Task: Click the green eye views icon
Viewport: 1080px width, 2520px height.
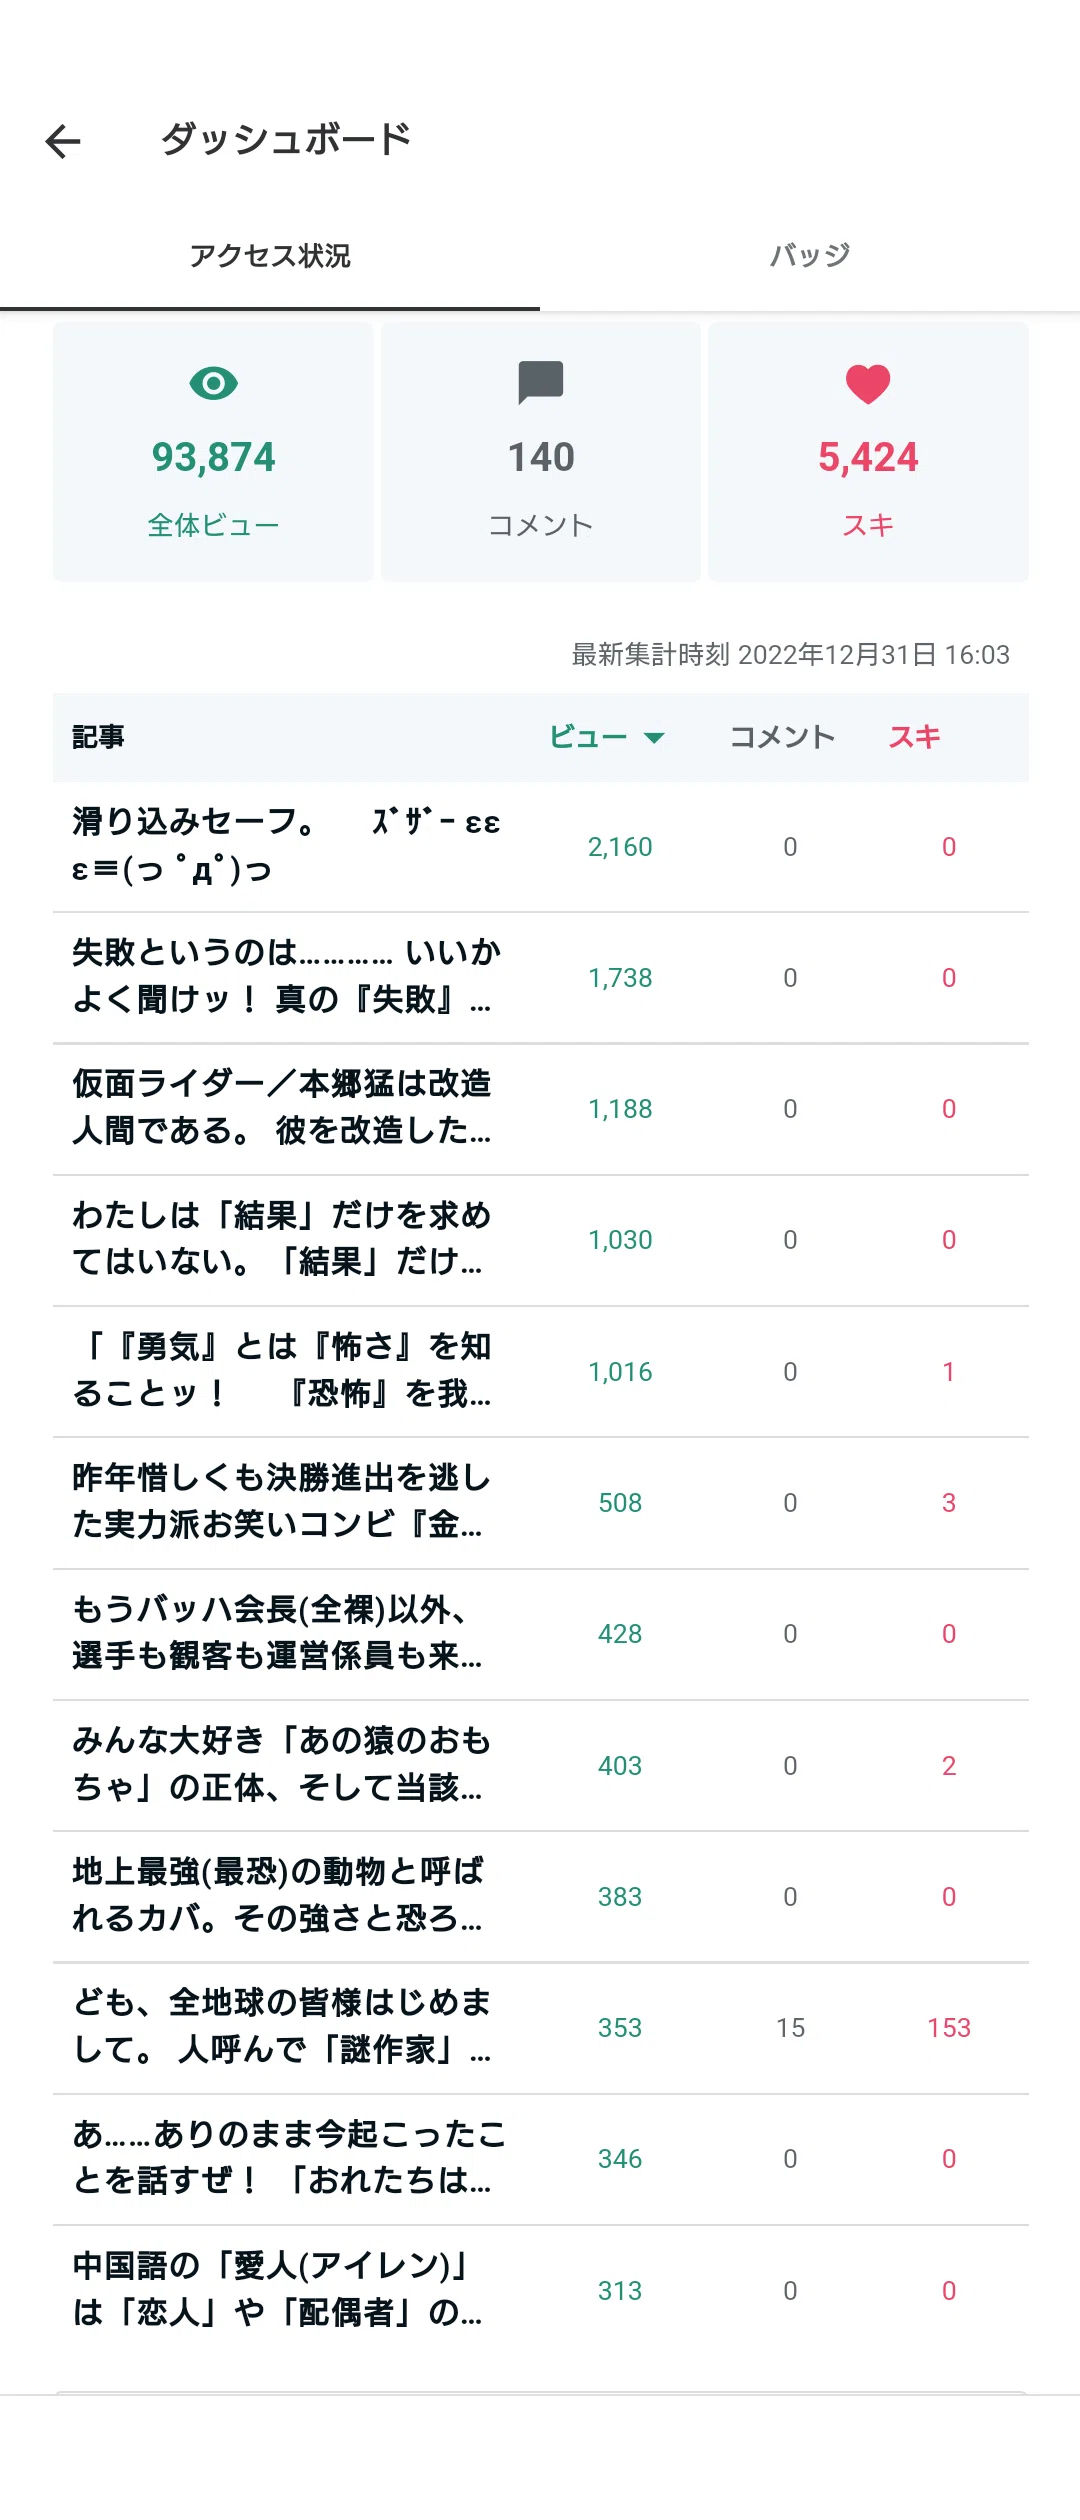Action: [213, 383]
